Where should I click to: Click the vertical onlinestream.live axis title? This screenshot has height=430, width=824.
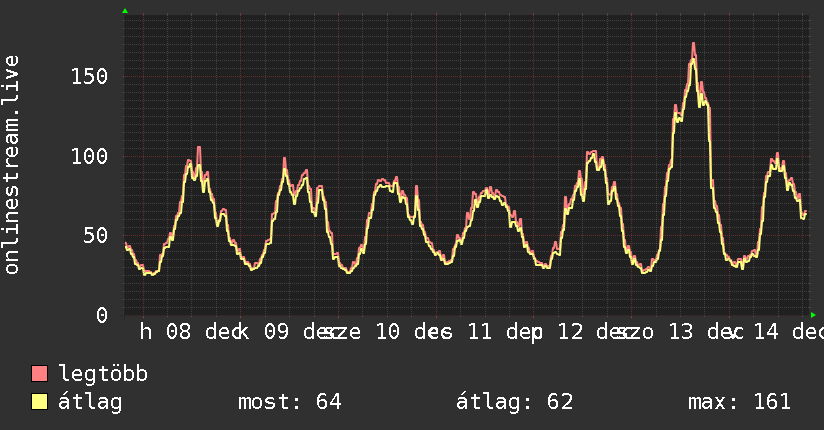click(x=11, y=165)
